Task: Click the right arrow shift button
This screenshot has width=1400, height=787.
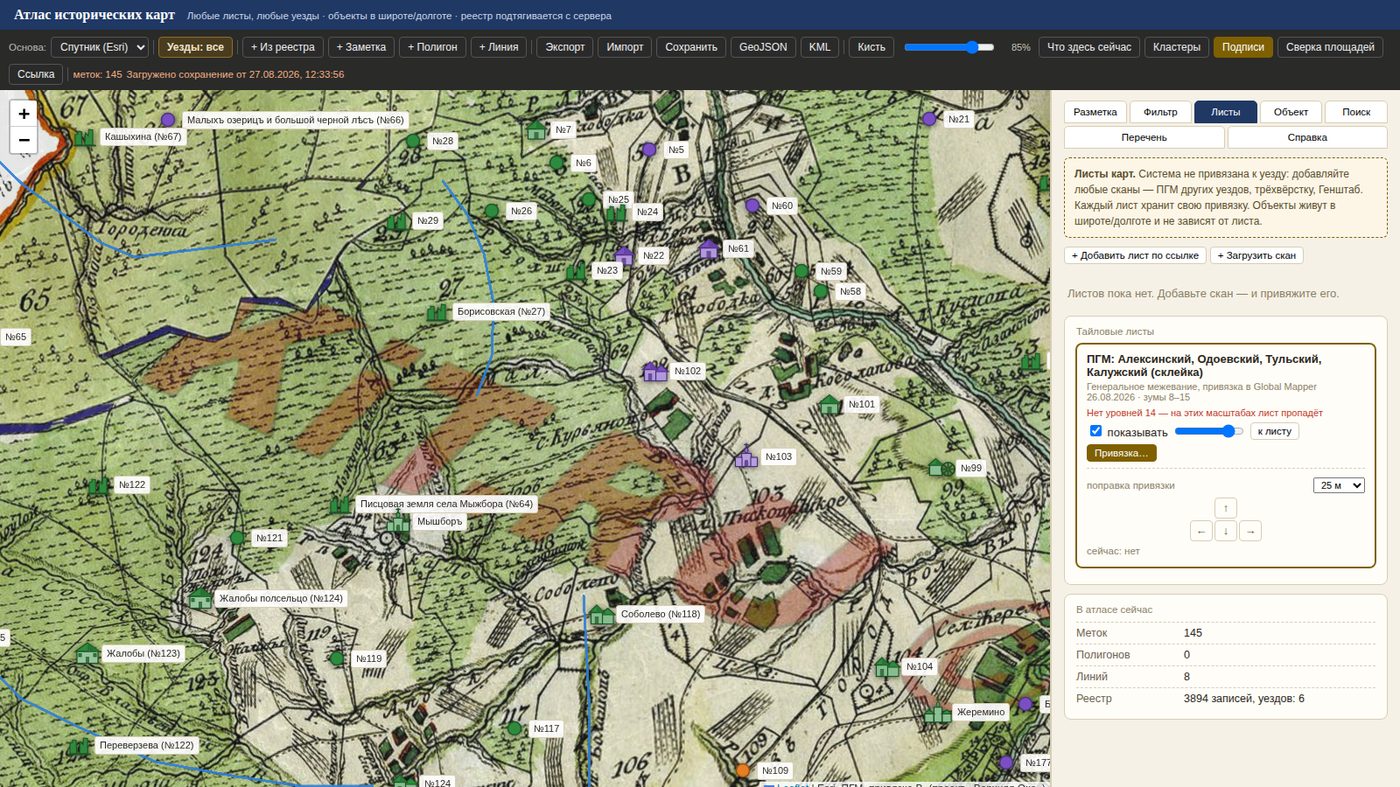Action: pos(1250,531)
